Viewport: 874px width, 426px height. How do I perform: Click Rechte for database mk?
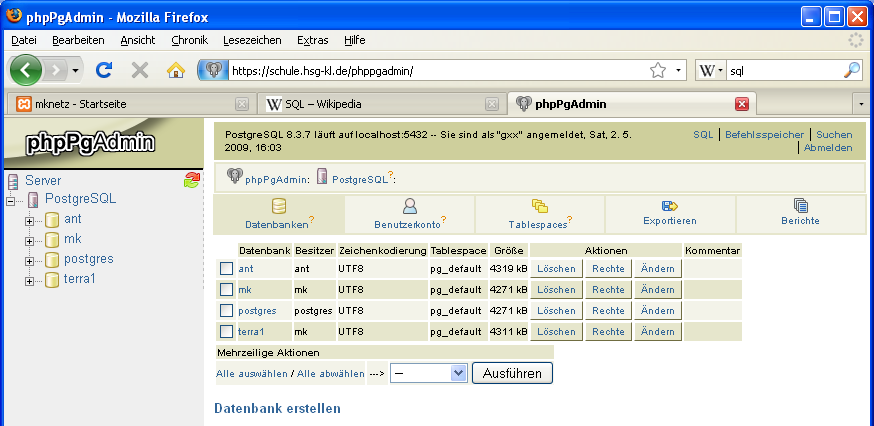click(x=608, y=289)
